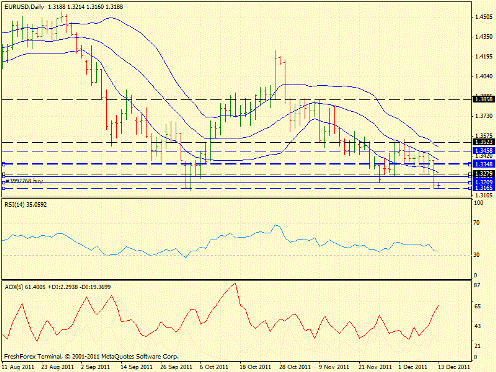This screenshot has height=372, width=496.
Task: Click the 11 Aug 2011 date label
Action: coord(18,367)
